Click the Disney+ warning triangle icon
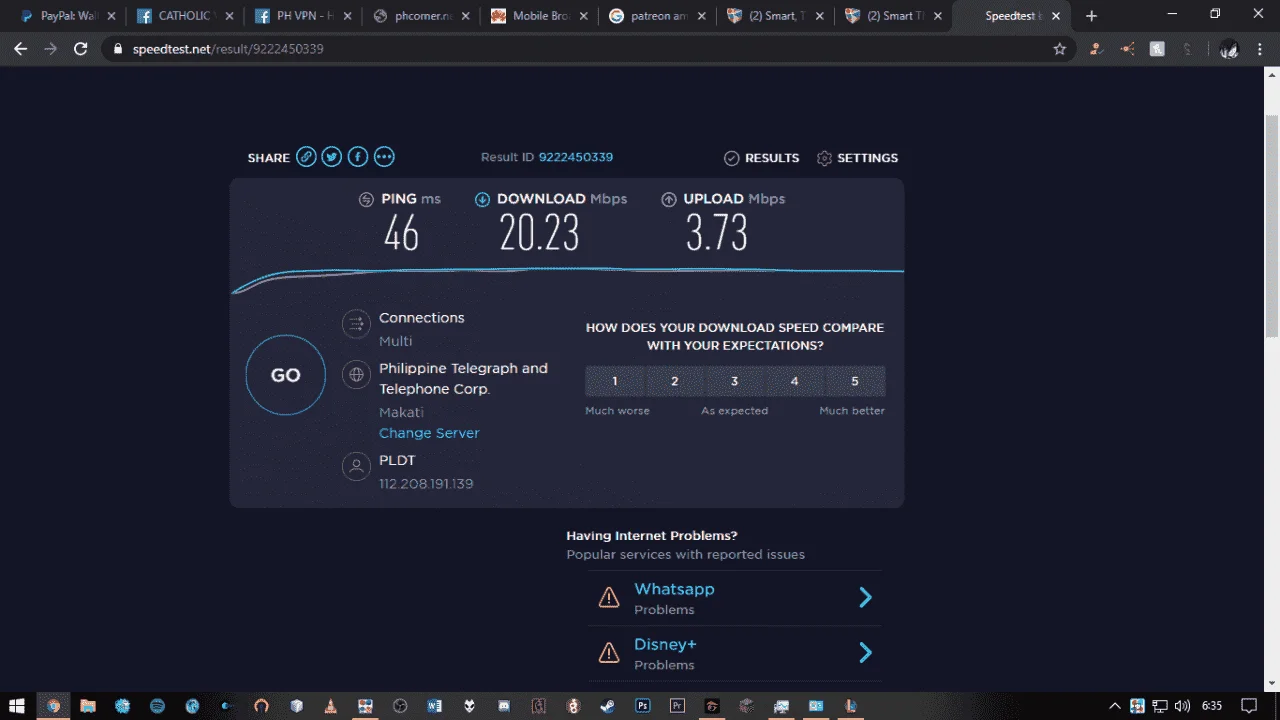Screen dimensions: 1280x720 pyautogui.click(x=609, y=653)
